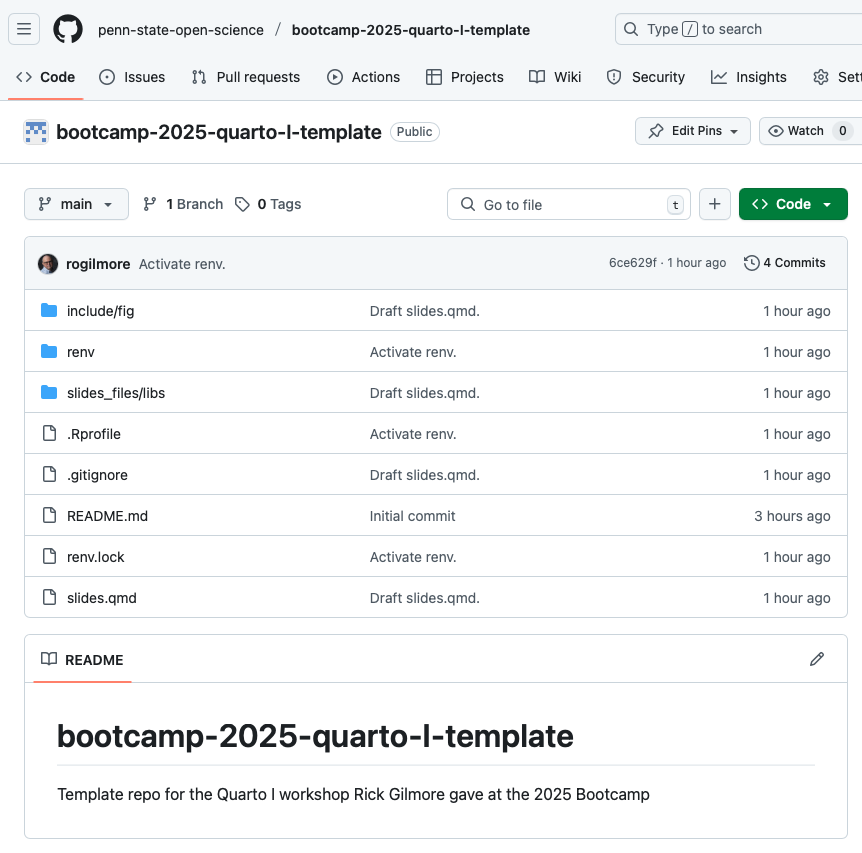Switch to the Issues tab
Viewport: 862px width, 853px height.
132,77
